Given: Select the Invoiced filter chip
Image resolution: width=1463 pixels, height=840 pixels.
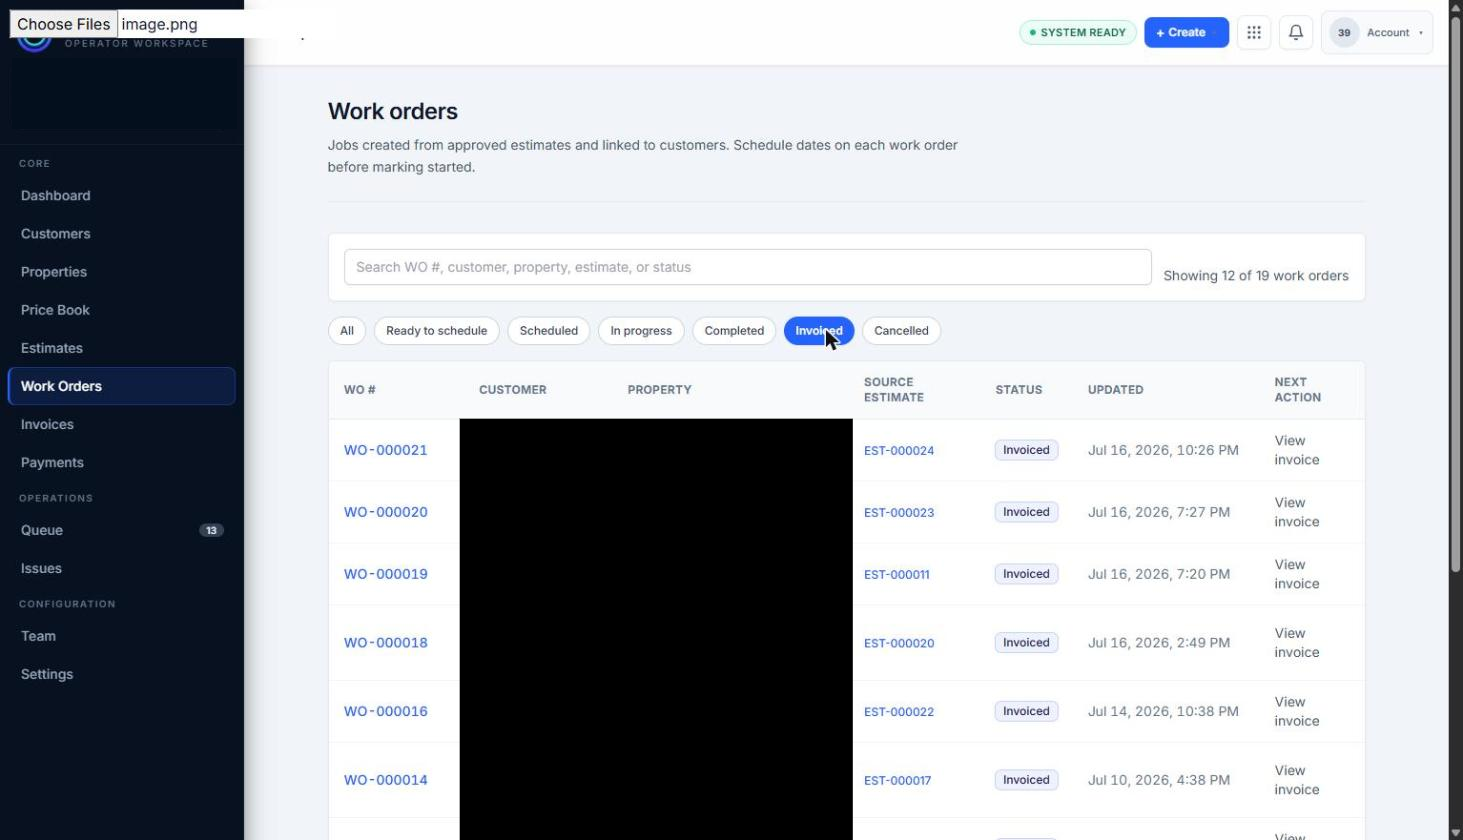Looking at the screenshot, I should coord(819,331).
